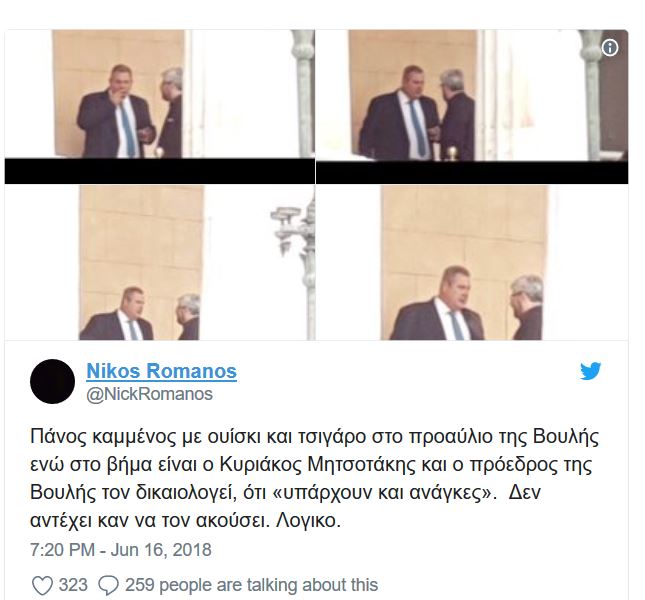Open the bottom-left photo with street lamp
This screenshot has height=600, width=645.
click(160, 262)
